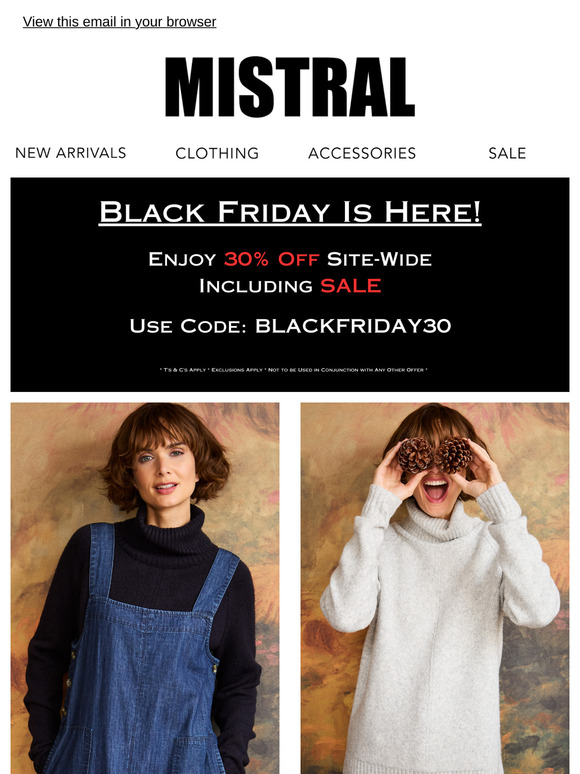This screenshot has height=774, width=580.
Task: Open the 'View this email in your browser' link
Action: coord(119,22)
